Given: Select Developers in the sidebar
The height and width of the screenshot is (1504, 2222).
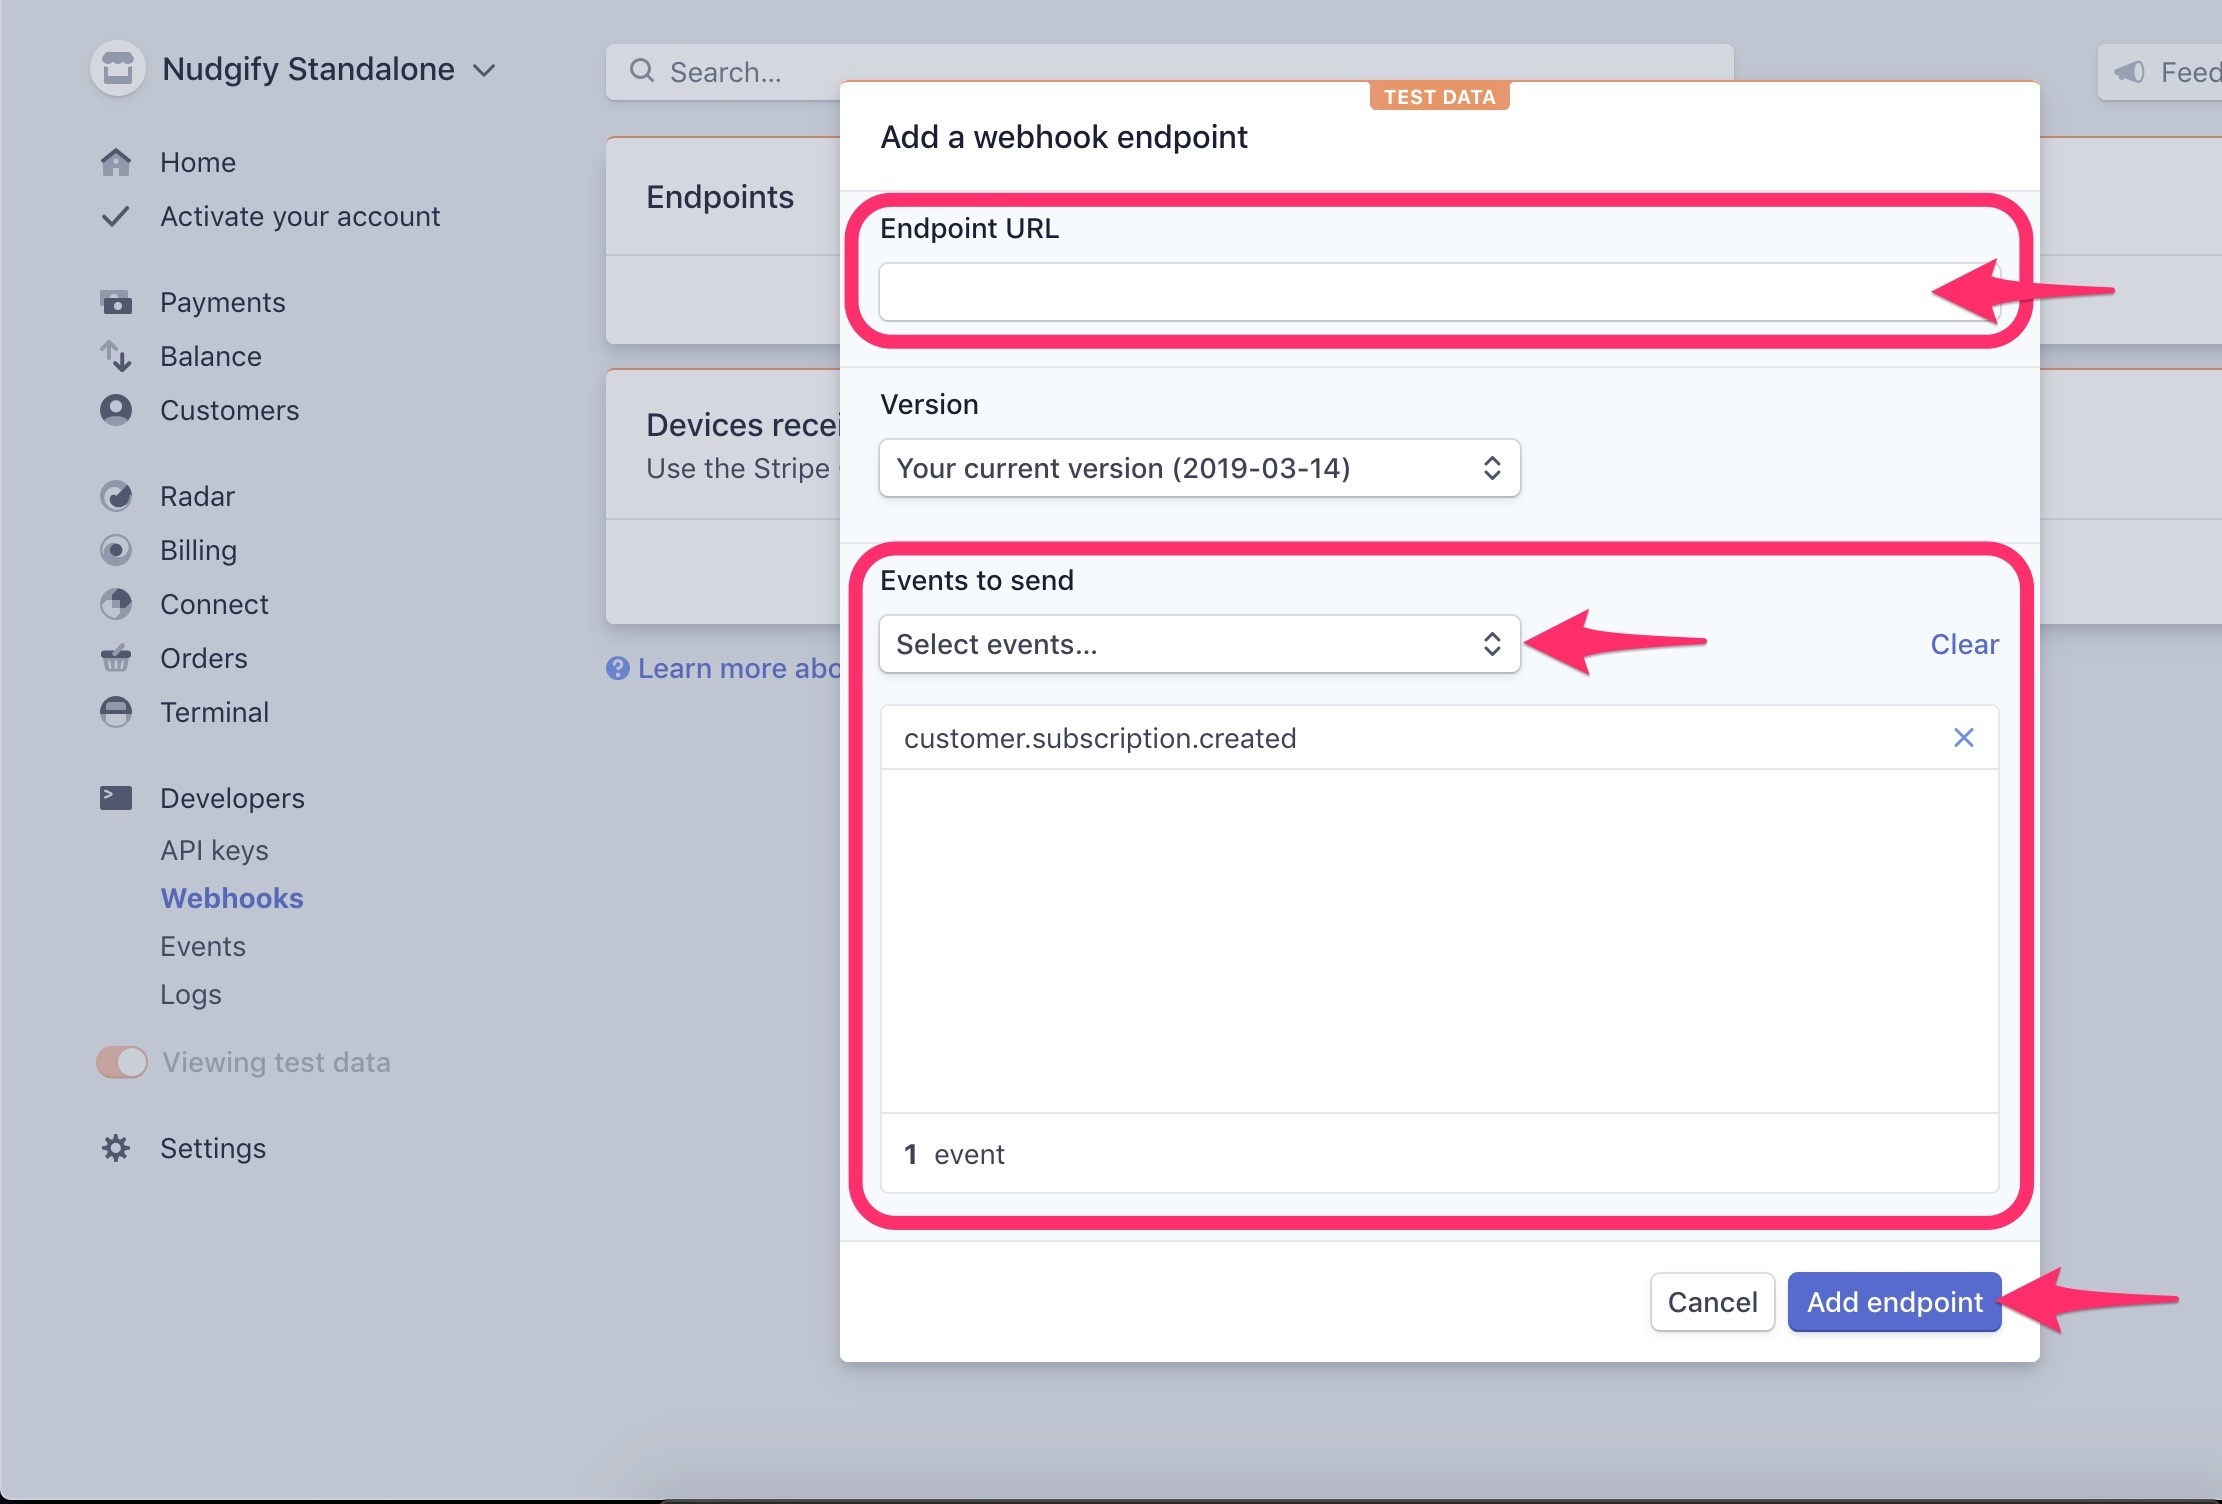Looking at the screenshot, I should coord(233,798).
